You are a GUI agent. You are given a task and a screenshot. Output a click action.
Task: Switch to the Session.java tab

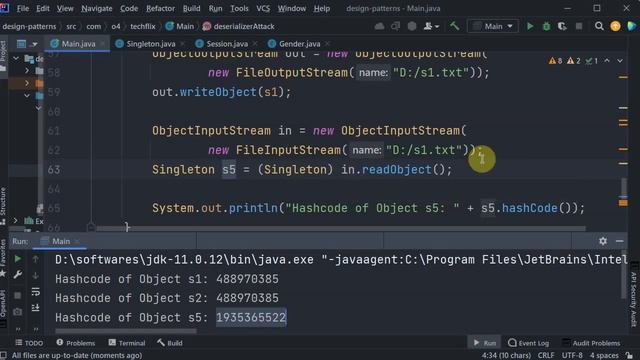(227, 44)
